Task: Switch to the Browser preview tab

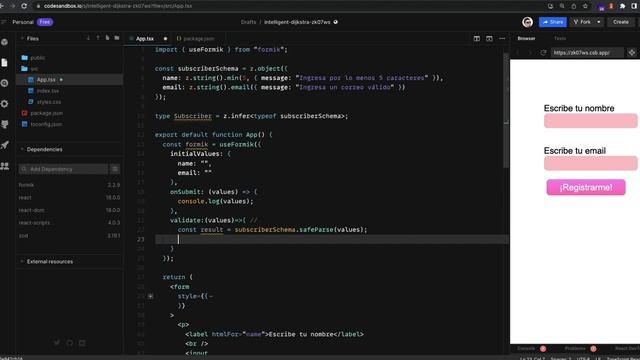Action: point(526,38)
